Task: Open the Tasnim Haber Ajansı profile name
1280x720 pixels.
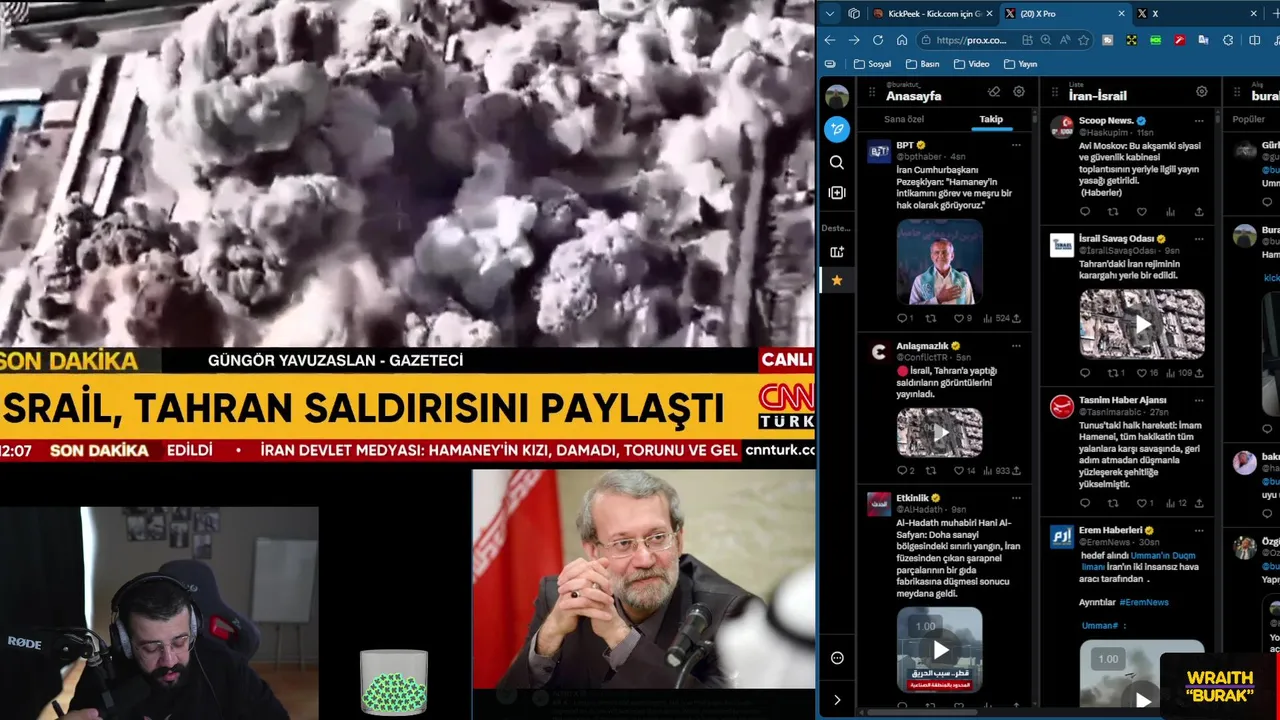Action: click(x=1122, y=400)
